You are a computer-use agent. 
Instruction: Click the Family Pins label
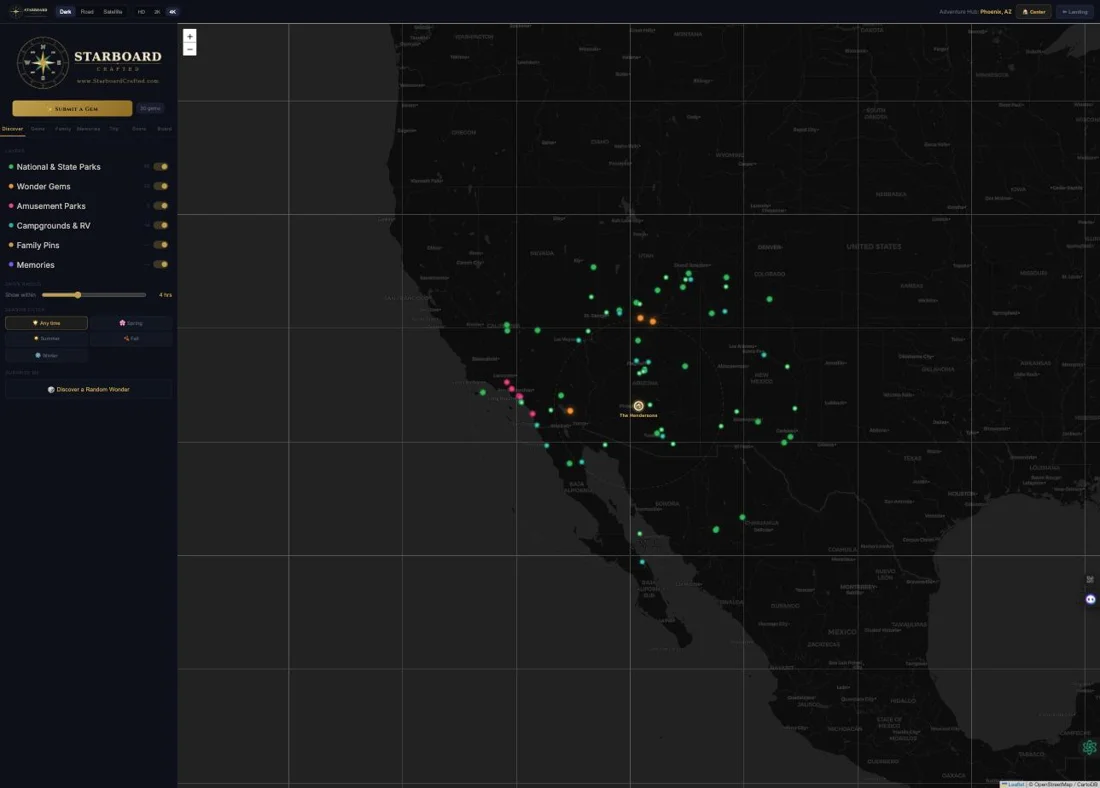[38, 246]
